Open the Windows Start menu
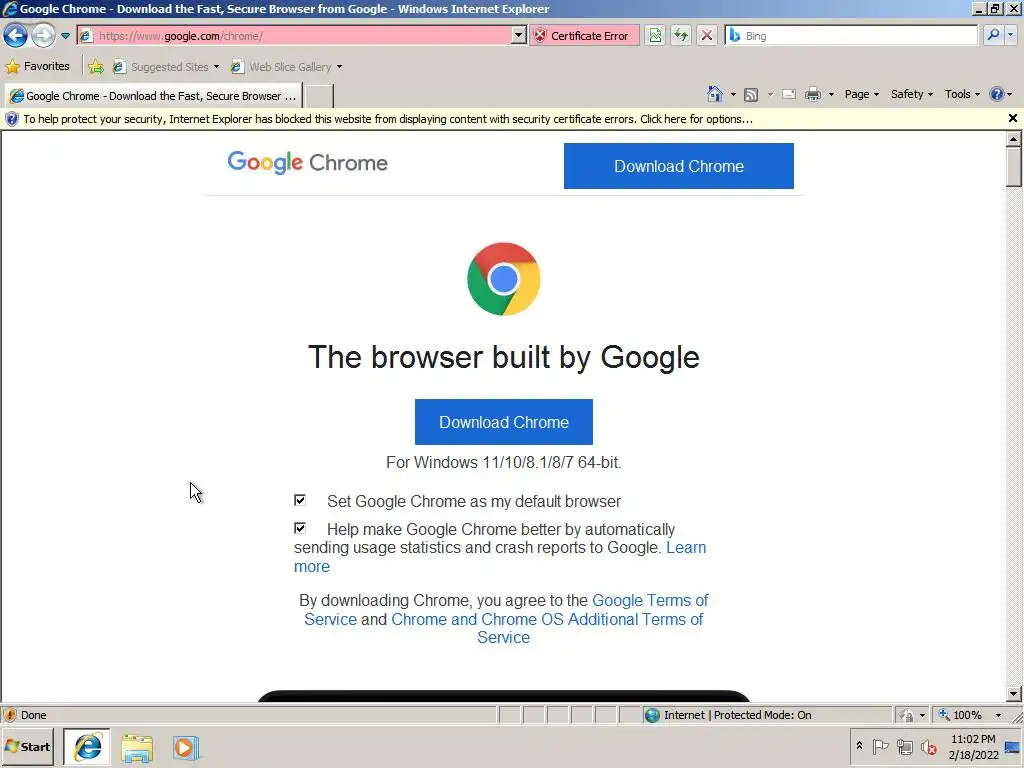 [27, 747]
